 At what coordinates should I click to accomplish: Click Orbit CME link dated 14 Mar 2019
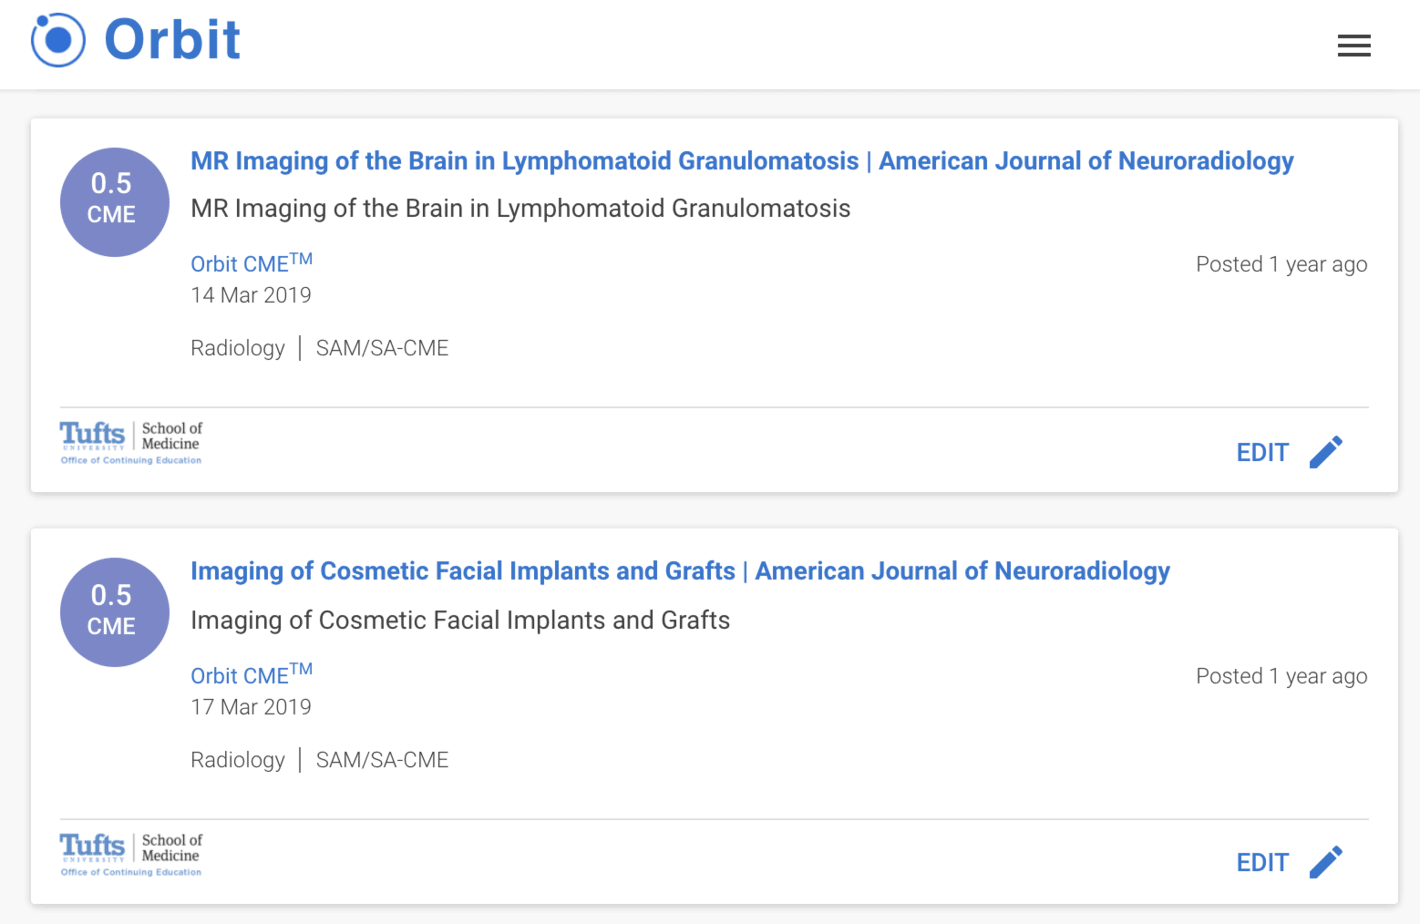click(x=251, y=262)
